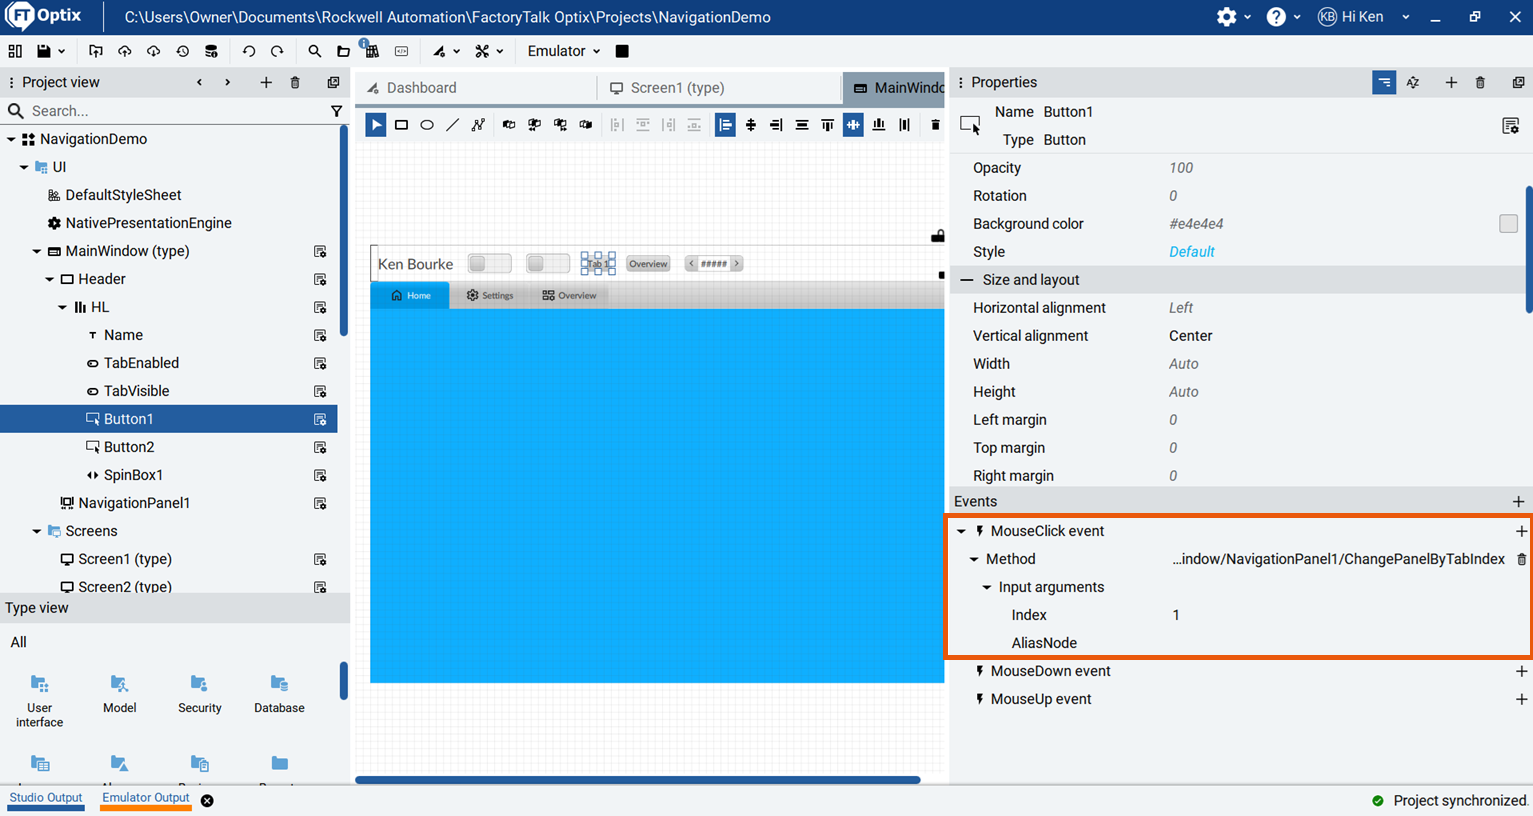Select the Home tab on the canvas
1533x816 pixels.
[411, 296]
